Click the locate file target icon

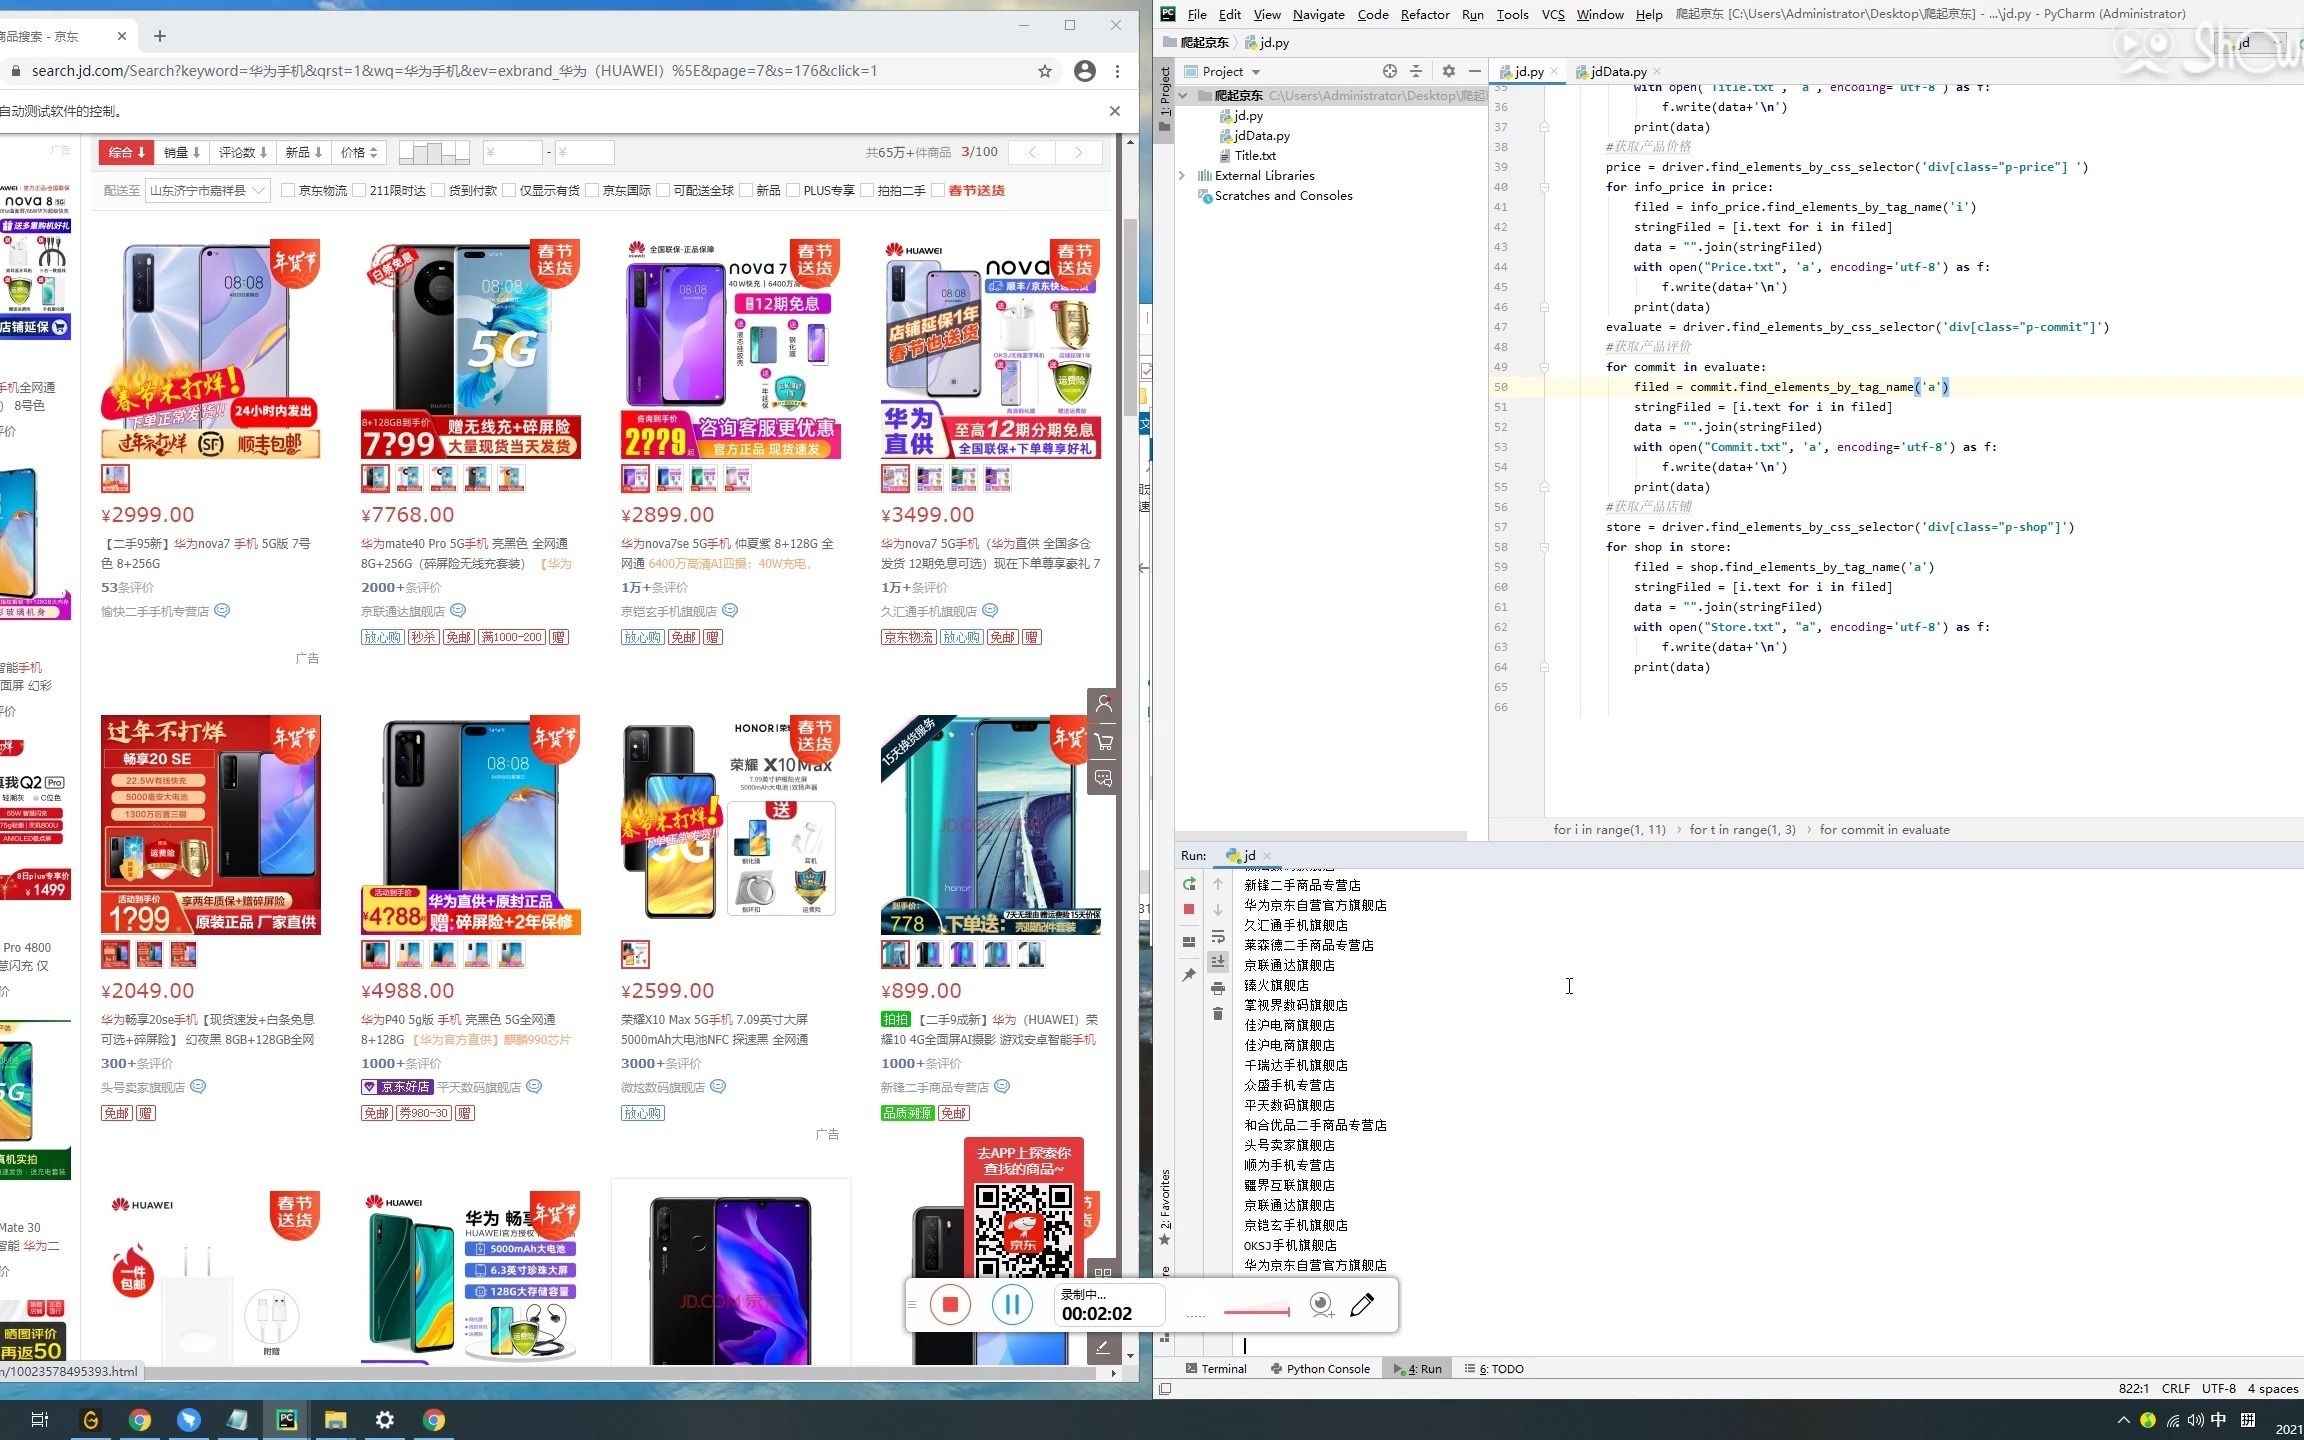point(1389,71)
